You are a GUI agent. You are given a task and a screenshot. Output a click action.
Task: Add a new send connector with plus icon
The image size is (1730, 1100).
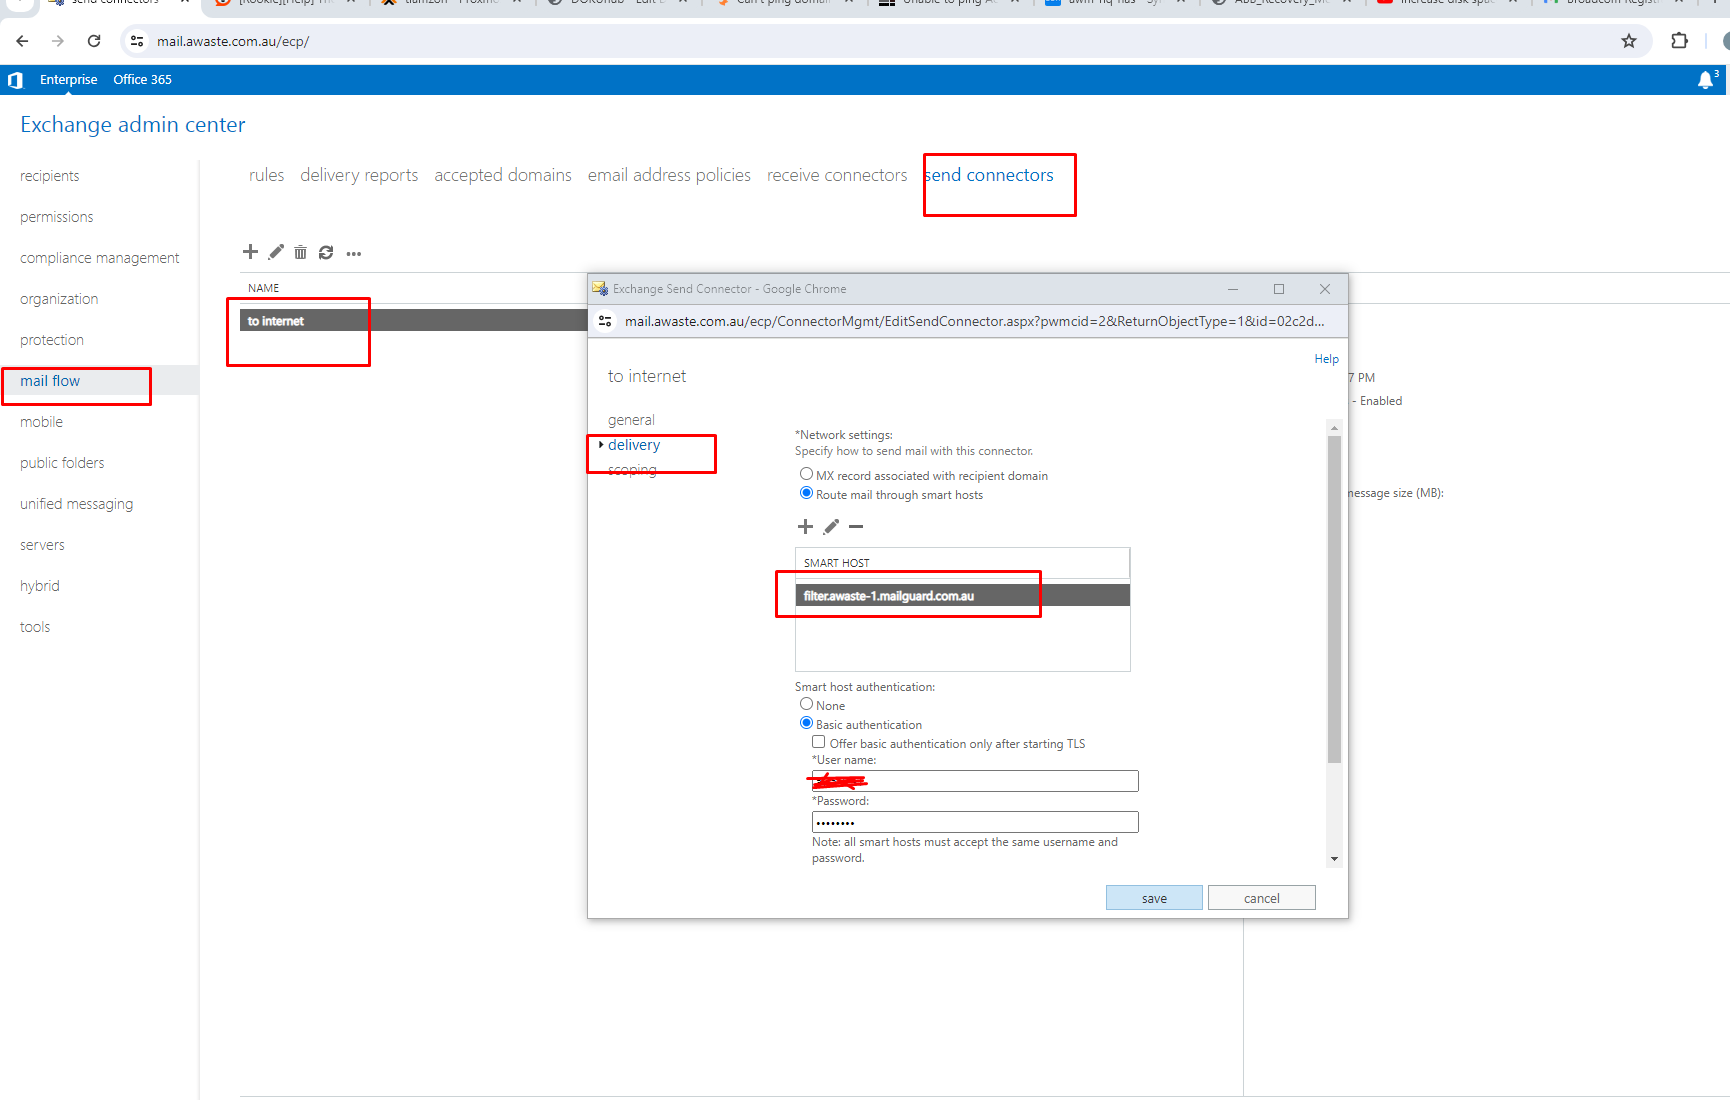[250, 252]
